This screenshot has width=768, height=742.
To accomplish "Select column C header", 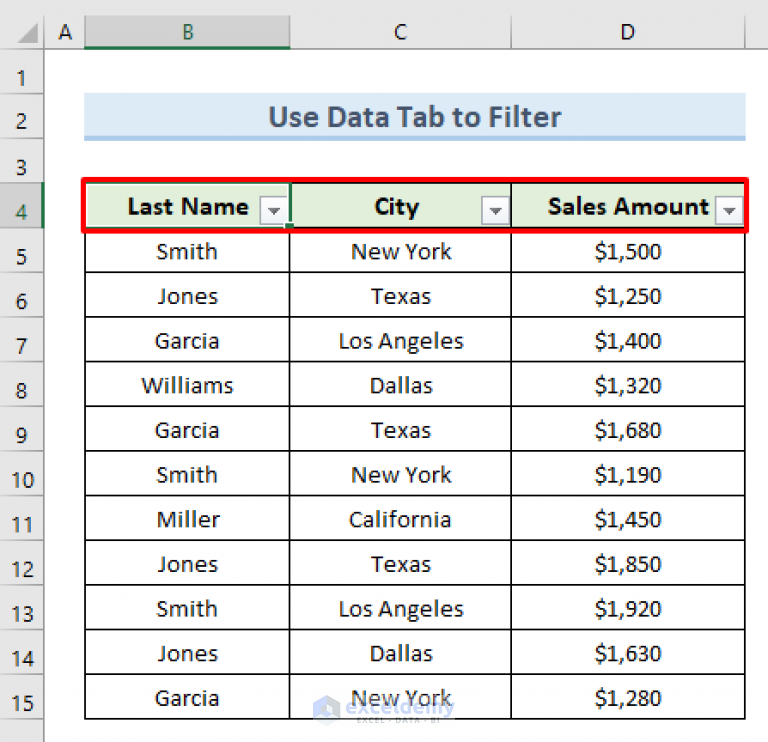I will pos(400,33).
